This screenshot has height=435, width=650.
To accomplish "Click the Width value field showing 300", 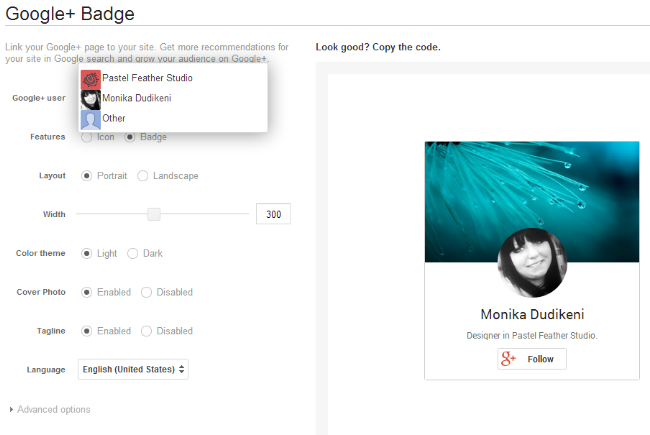I will pos(273,214).
